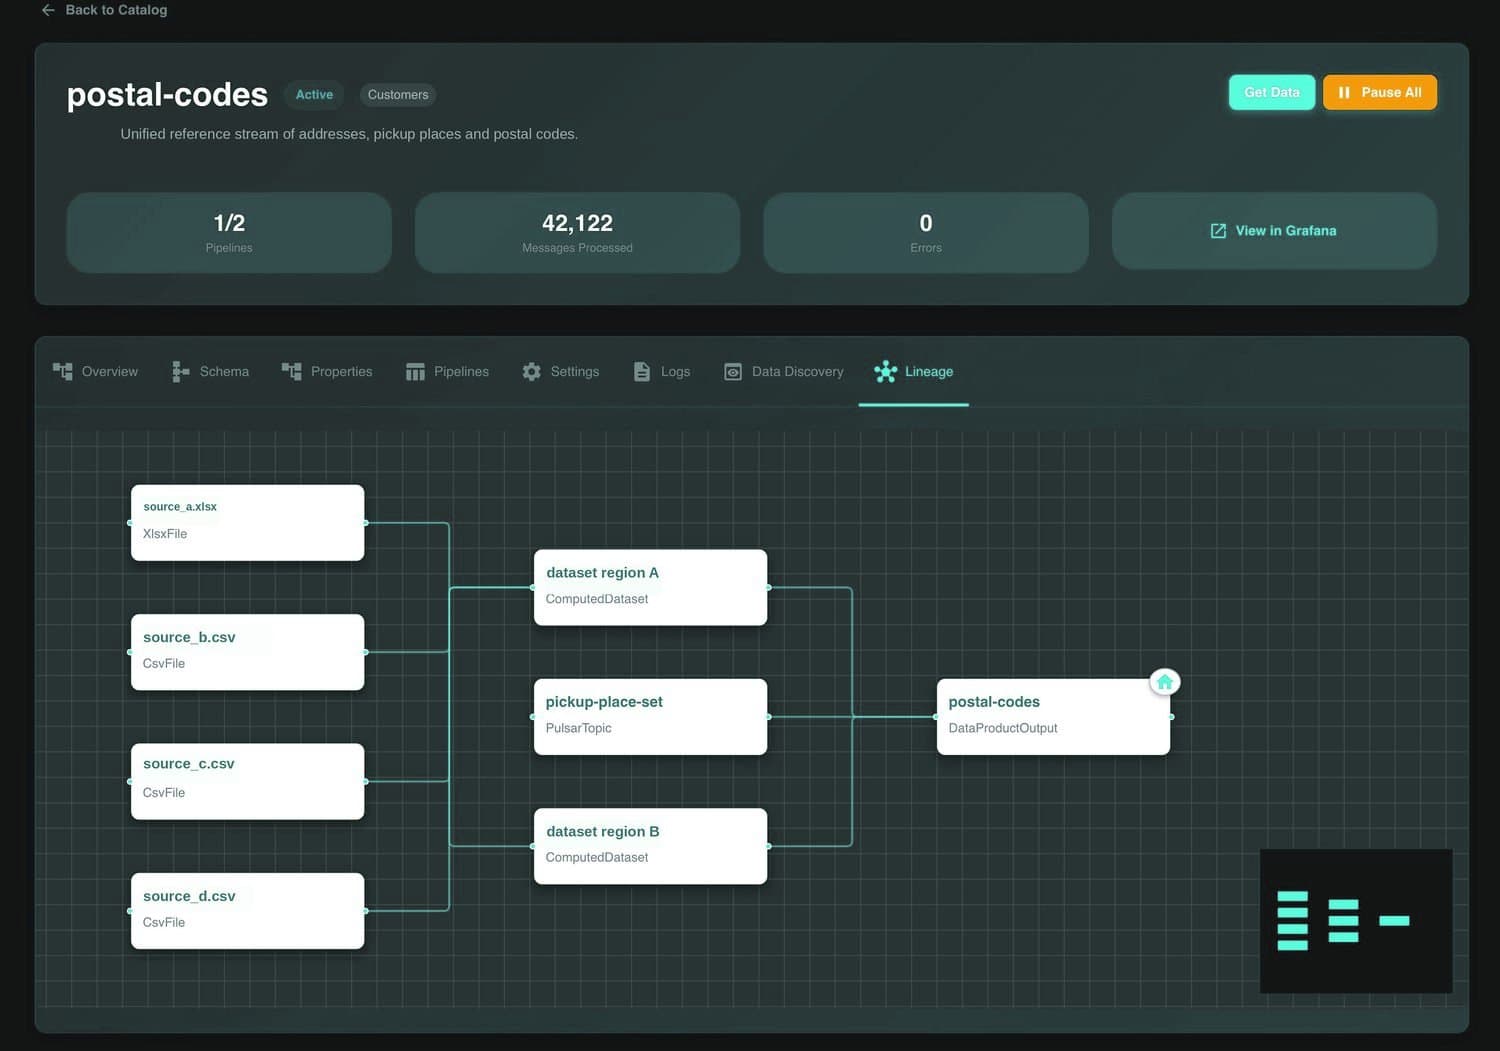Screen dimensions: 1500x1051
Task: Switch to the Schema tab
Action: tap(210, 371)
